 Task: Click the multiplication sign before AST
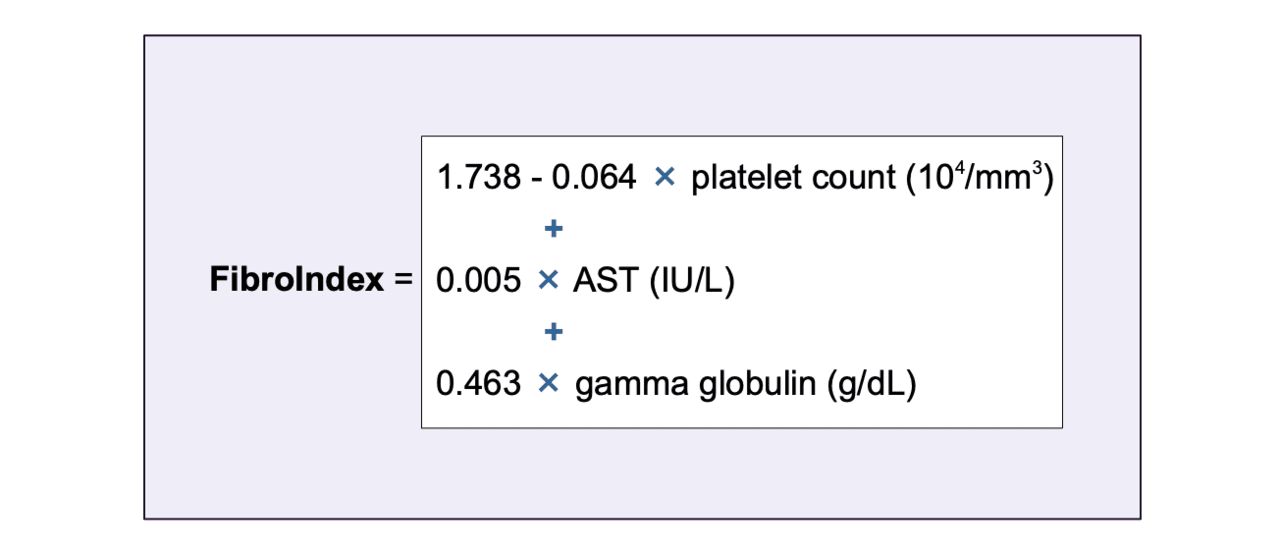coord(547,281)
